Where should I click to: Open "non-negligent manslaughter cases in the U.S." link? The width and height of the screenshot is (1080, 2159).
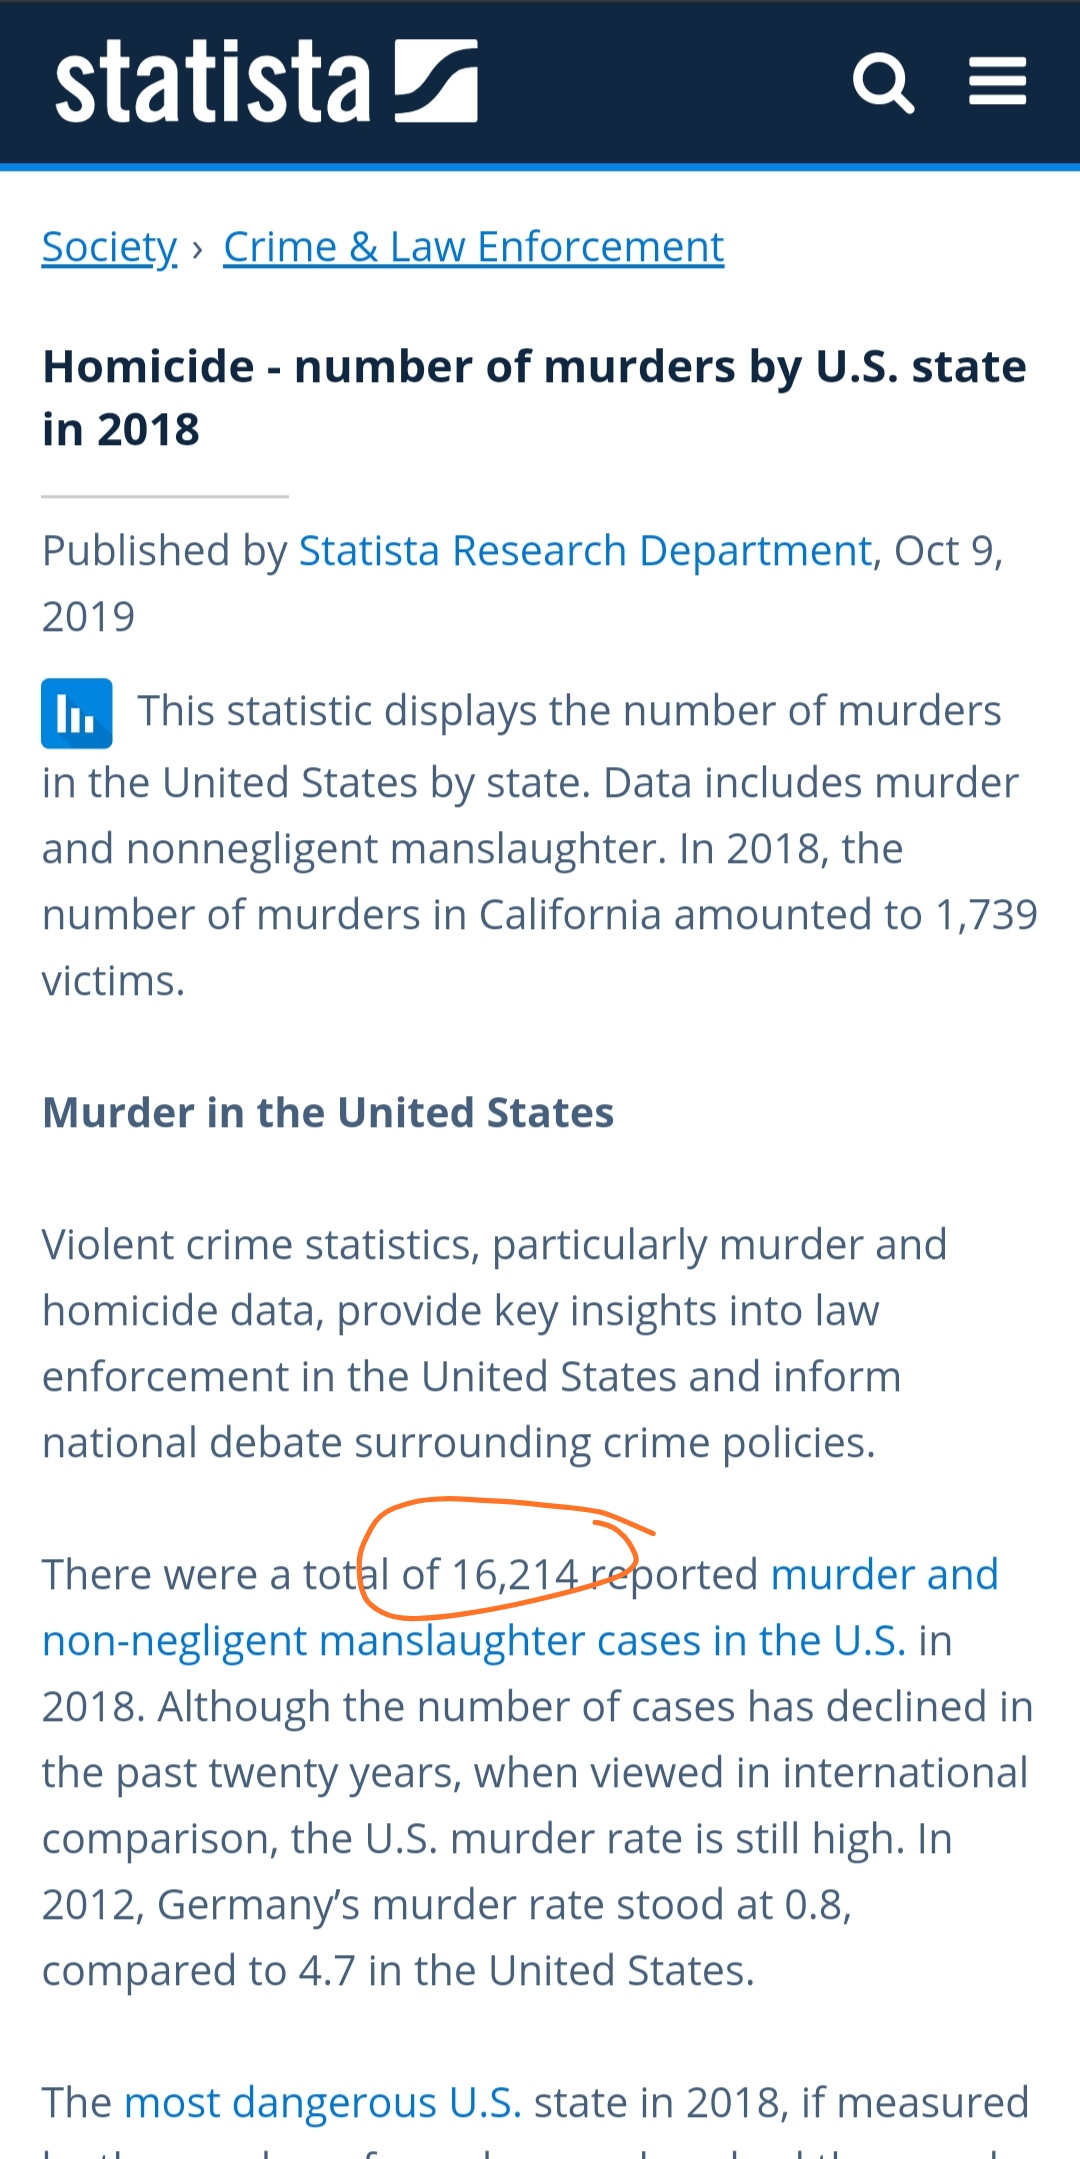(474, 1641)
